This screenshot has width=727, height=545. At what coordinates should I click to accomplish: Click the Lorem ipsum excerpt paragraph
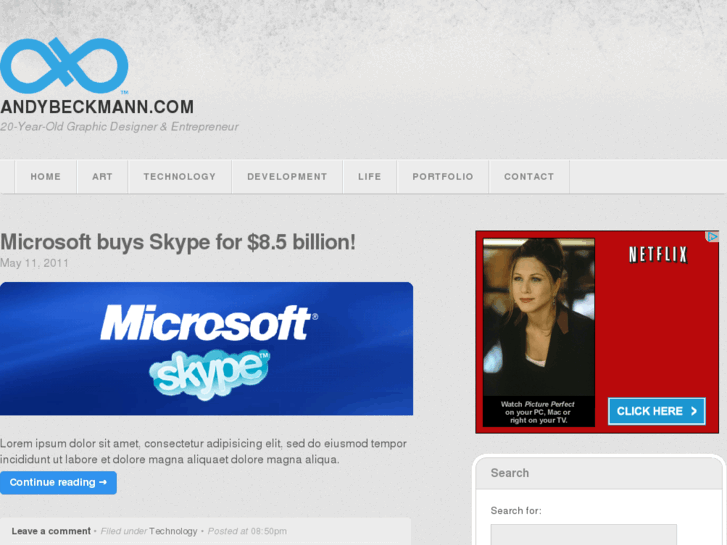[204, 452]
